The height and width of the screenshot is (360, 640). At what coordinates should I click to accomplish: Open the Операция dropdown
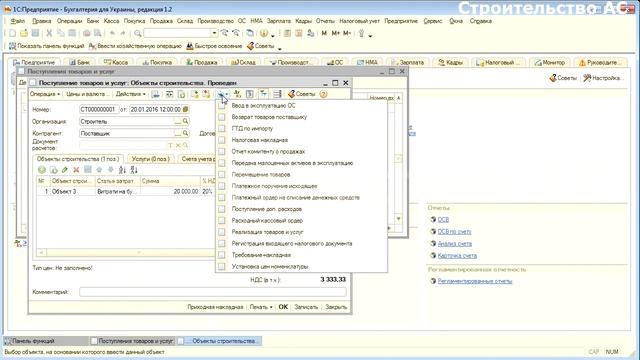point(45,94)
